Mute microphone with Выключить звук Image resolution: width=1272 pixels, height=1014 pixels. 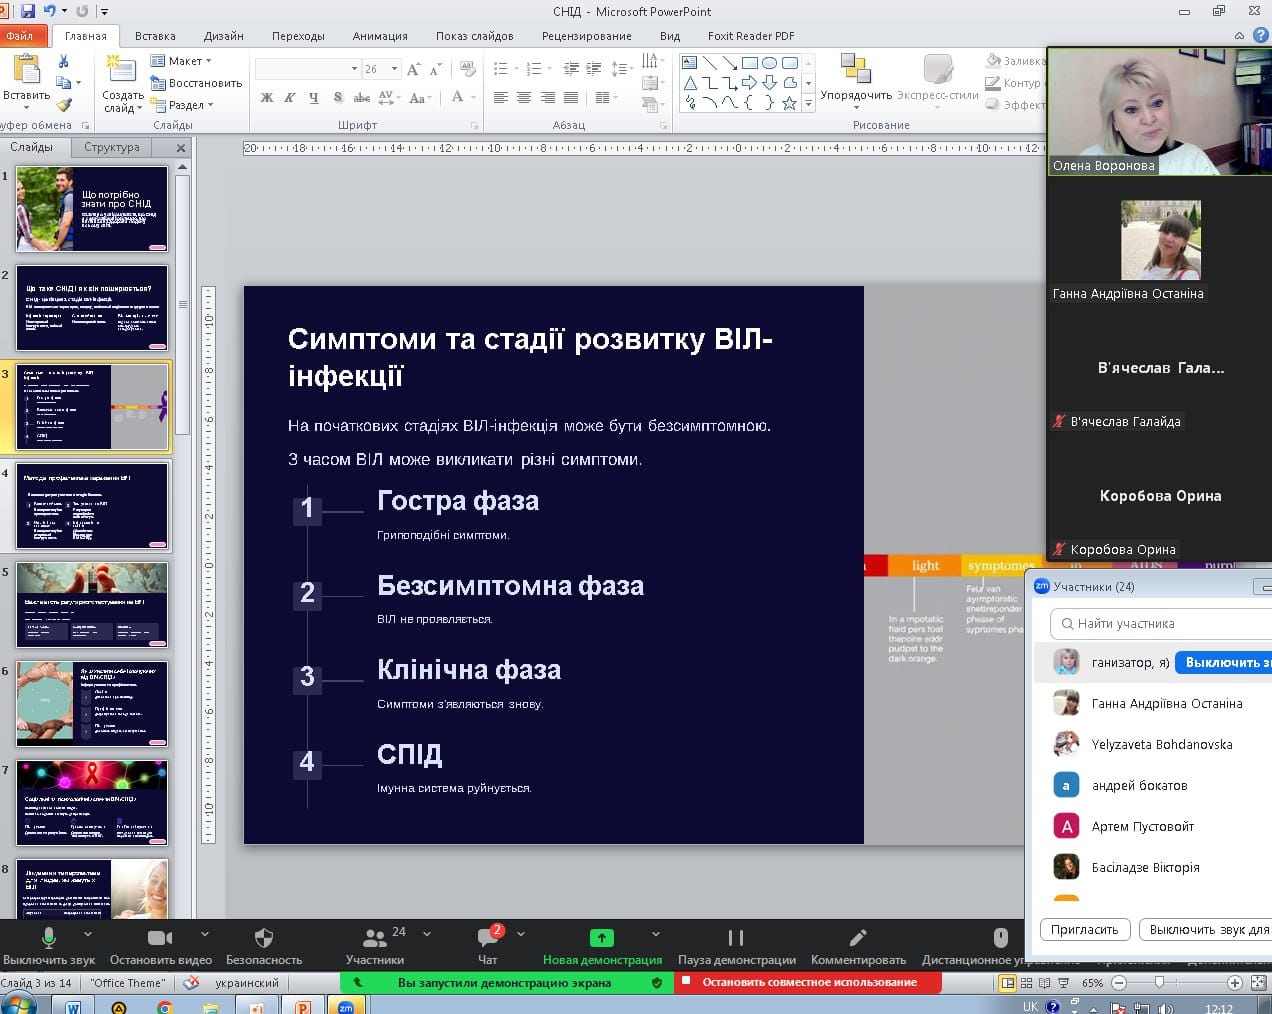click(48, 937)
